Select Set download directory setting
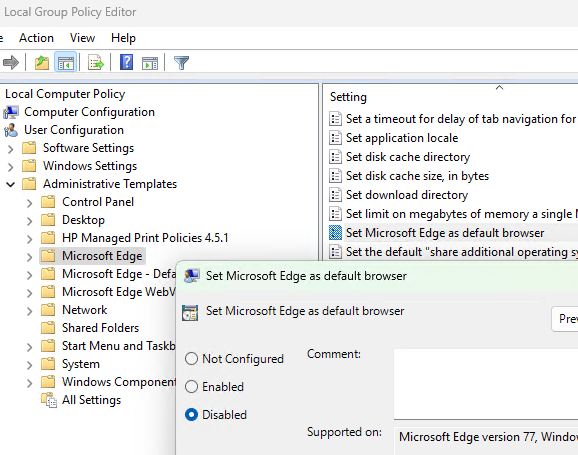The height and width of the screenshot is (455, 578). 407,195
